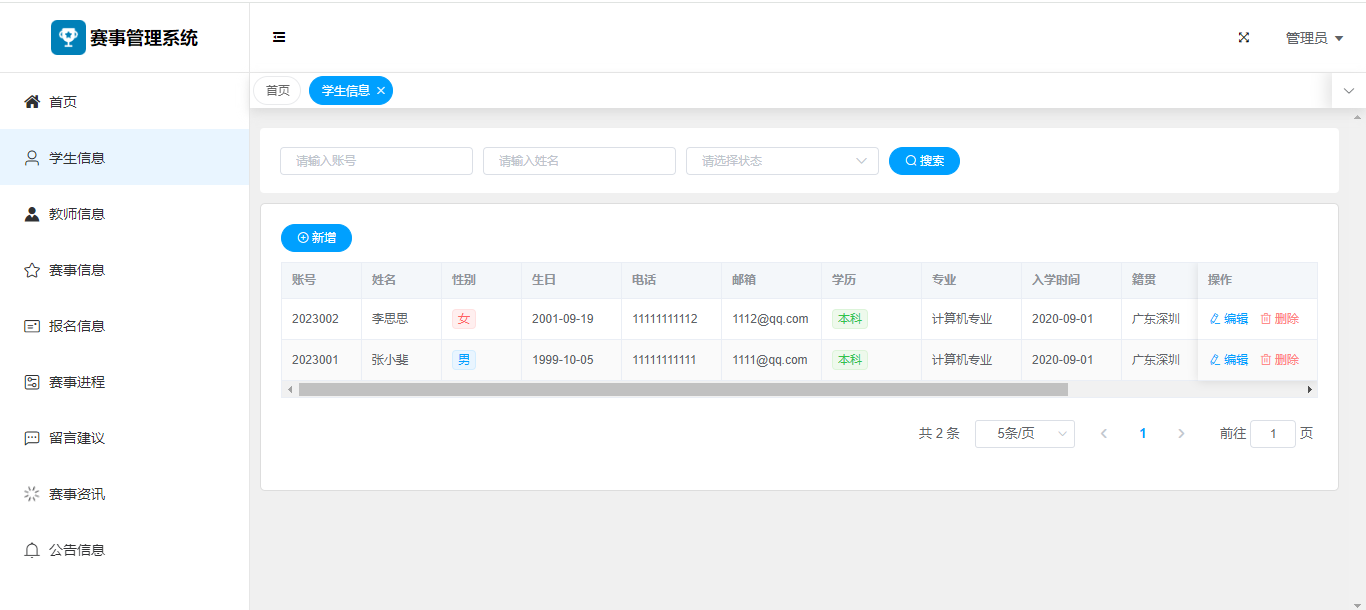Close the 学生信息 tab
The width and height of the screenshot is (1366, 610).
pyautogui.click(x=381, y=91)
